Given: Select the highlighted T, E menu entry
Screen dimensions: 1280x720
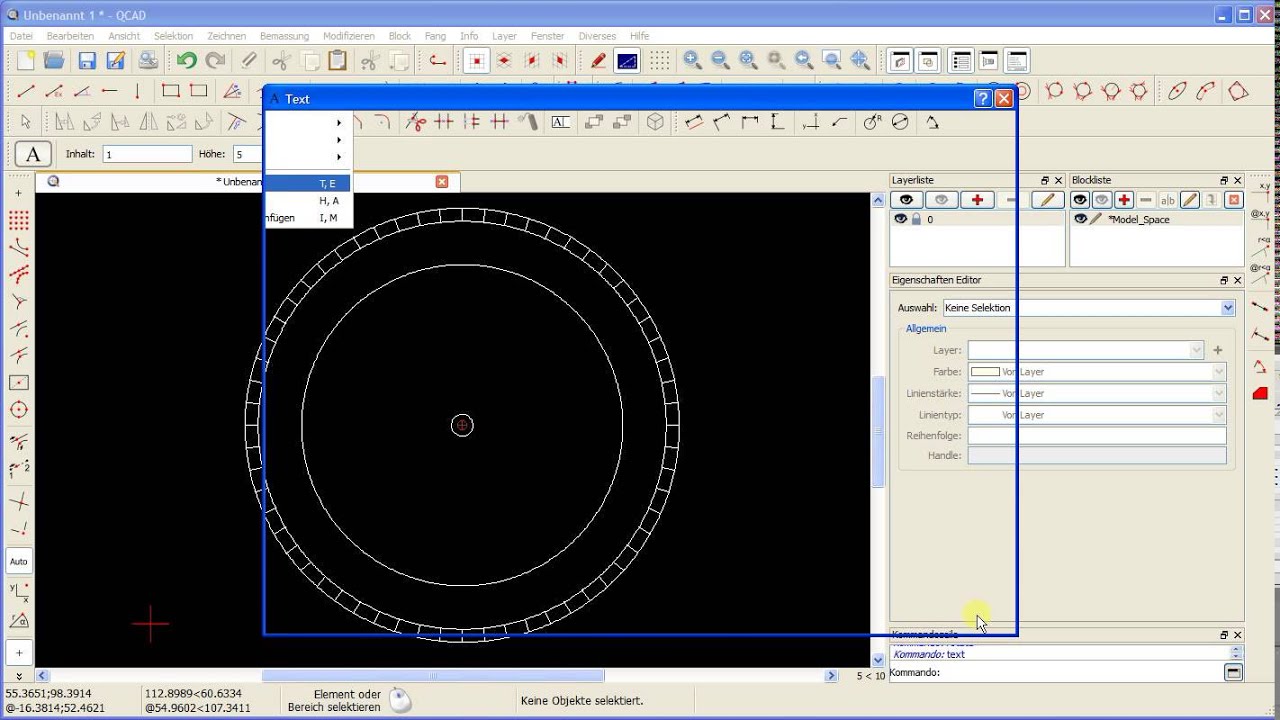Looking at the screenshot, I should (x=308, y=184).
